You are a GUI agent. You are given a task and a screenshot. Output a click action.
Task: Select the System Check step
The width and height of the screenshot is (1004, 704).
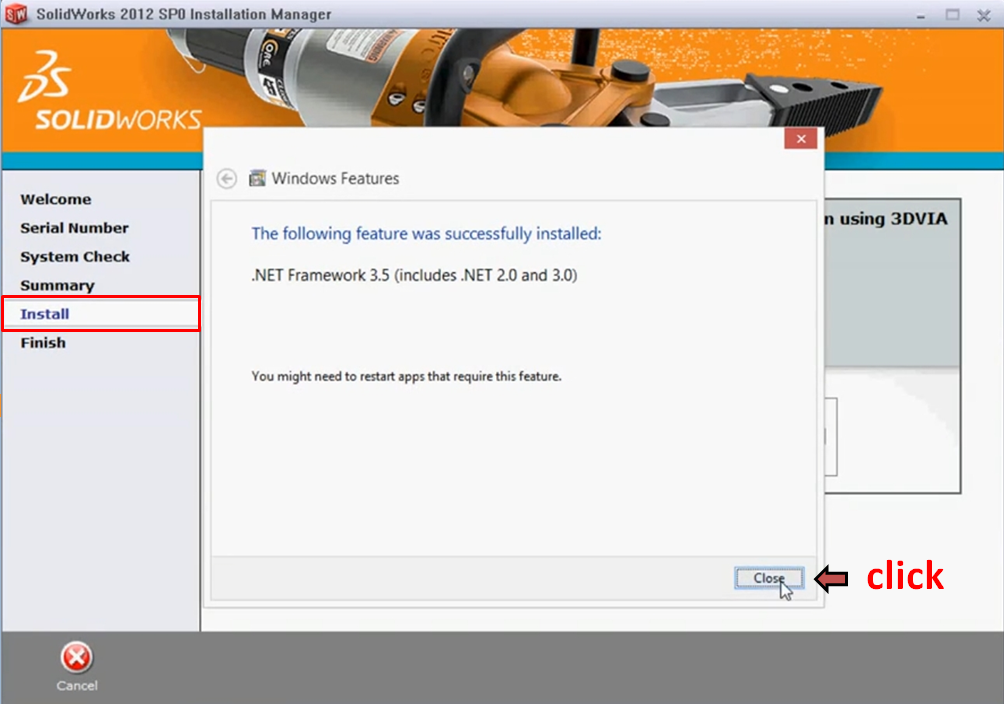coord(75,257)
